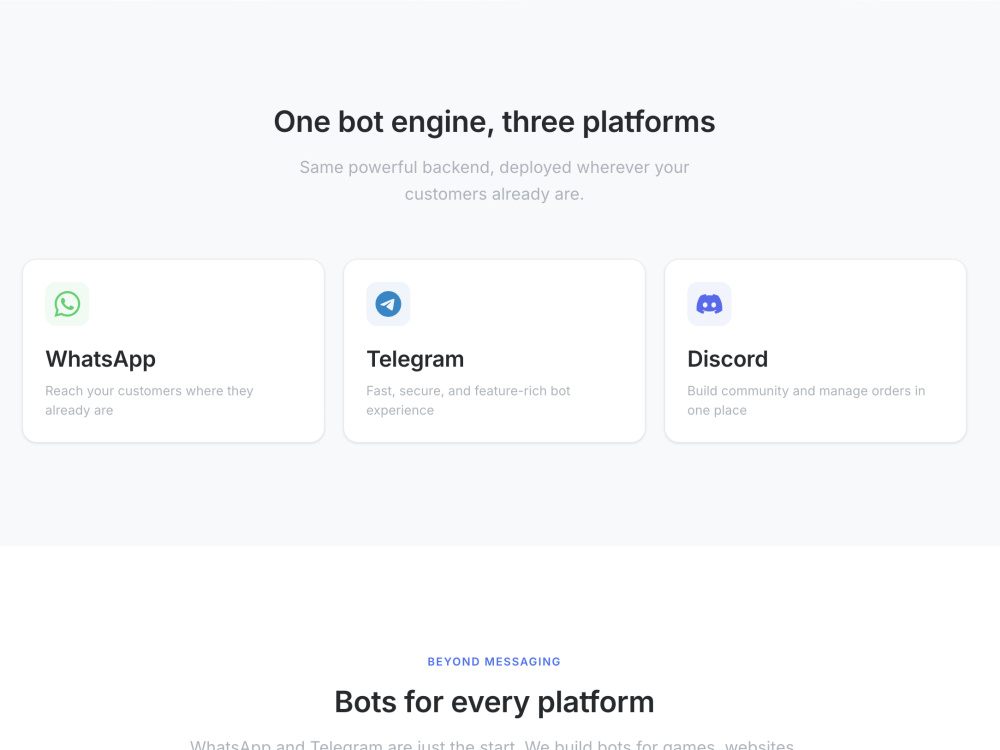The height and width of the screenshot is (750, 1000).
Task: Click 'one place' text in Discord card
Action: (x=717, y=410)
